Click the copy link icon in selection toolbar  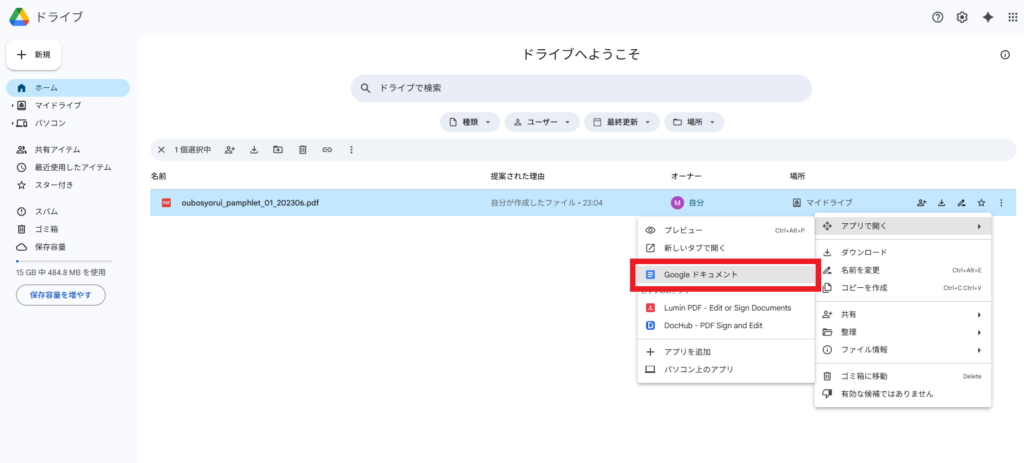point(326,150)
